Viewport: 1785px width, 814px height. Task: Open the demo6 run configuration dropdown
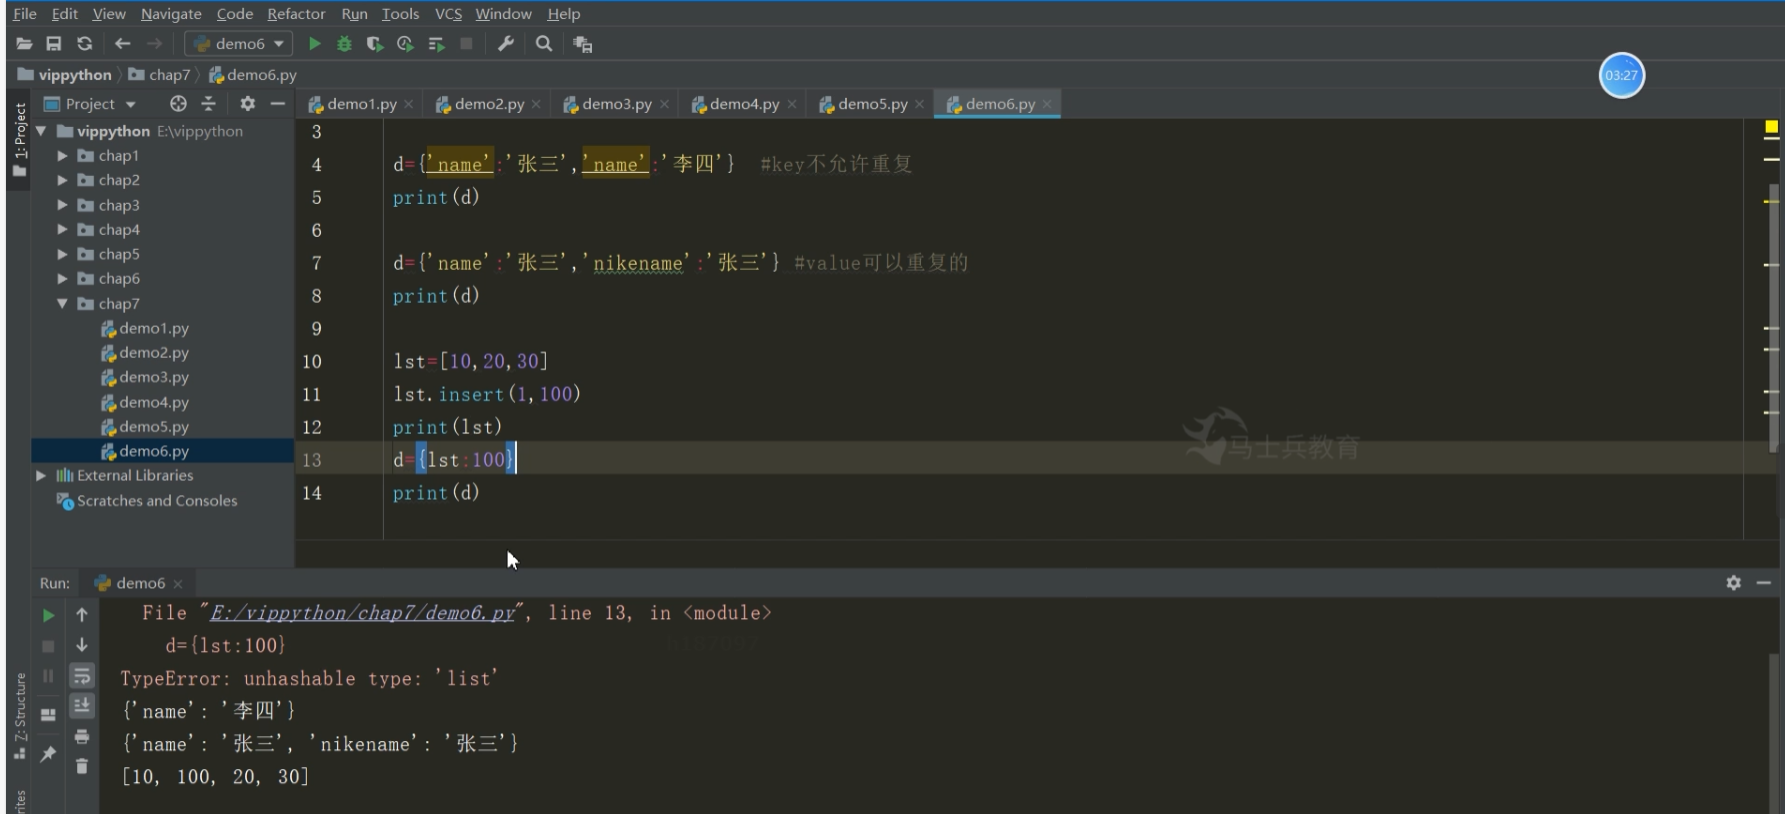click(x=239, y=44)
